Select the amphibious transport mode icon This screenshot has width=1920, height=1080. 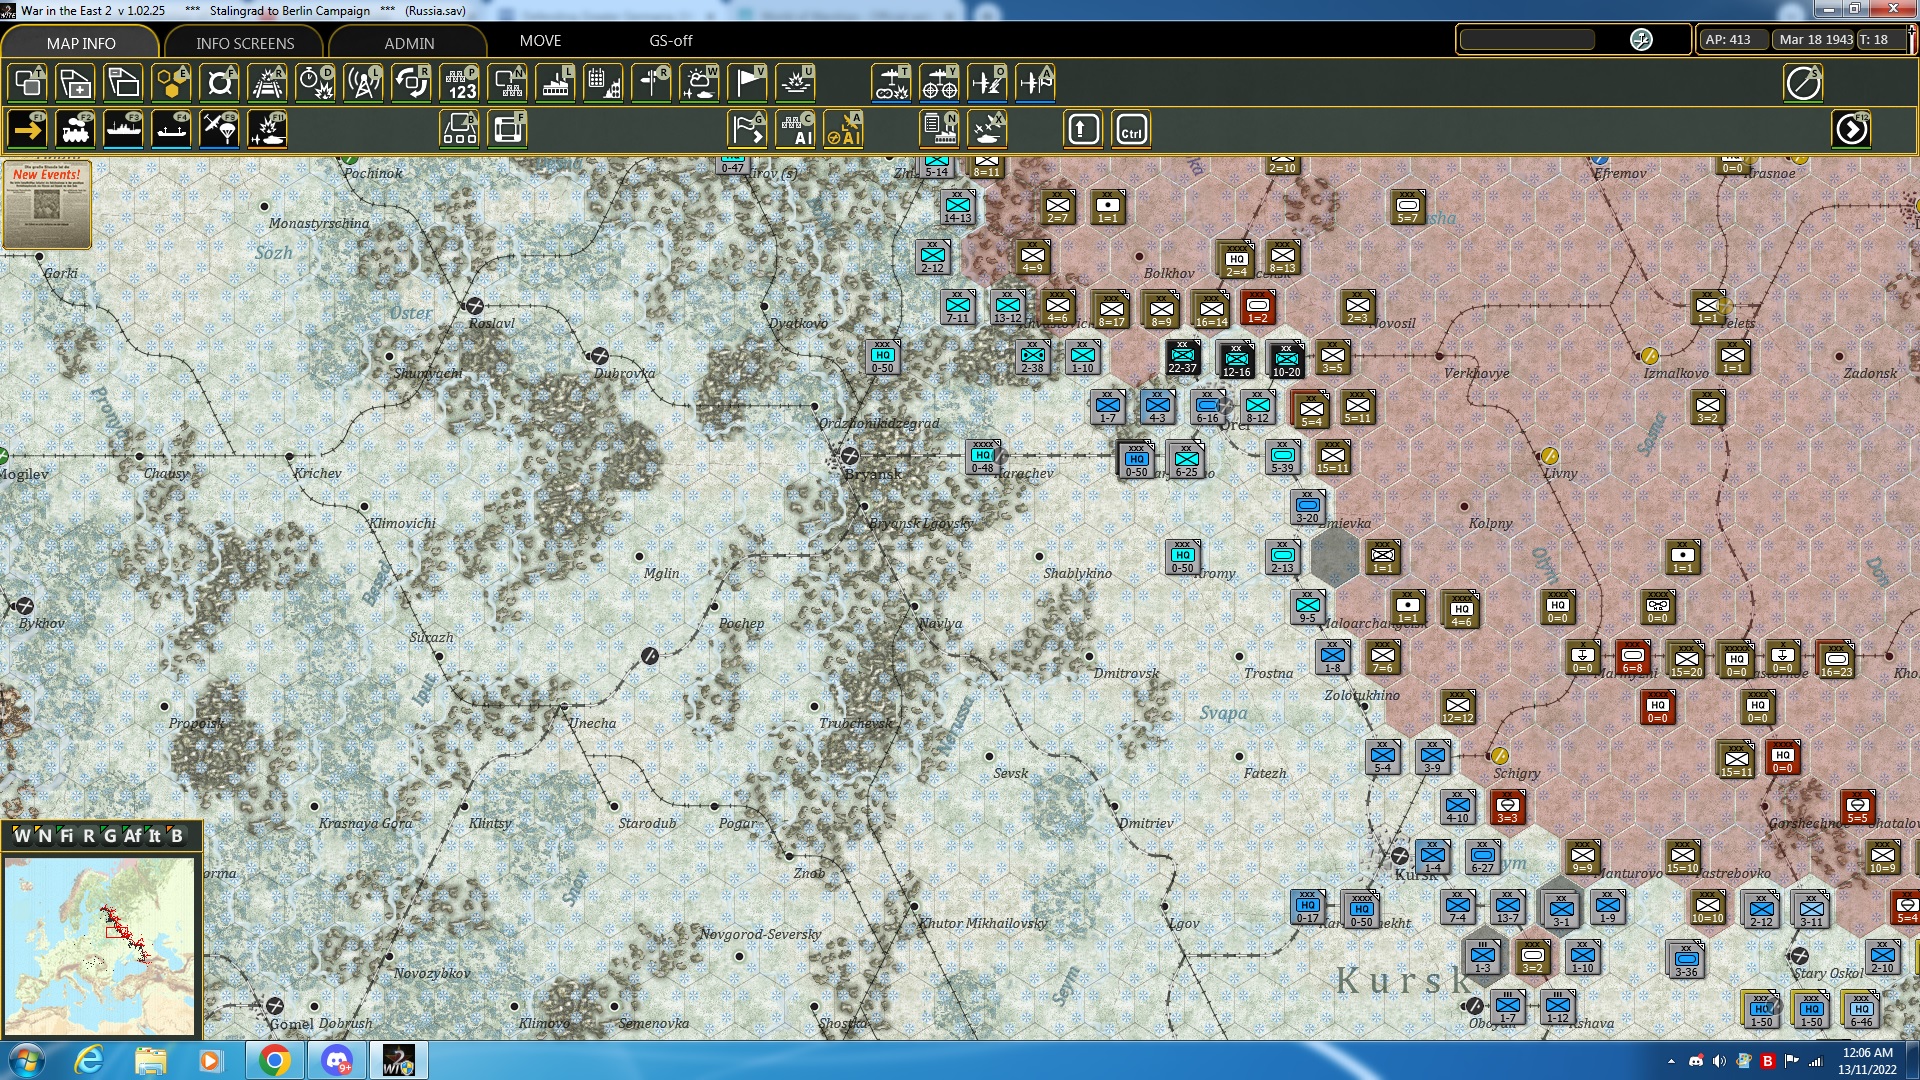coord(172,129)
